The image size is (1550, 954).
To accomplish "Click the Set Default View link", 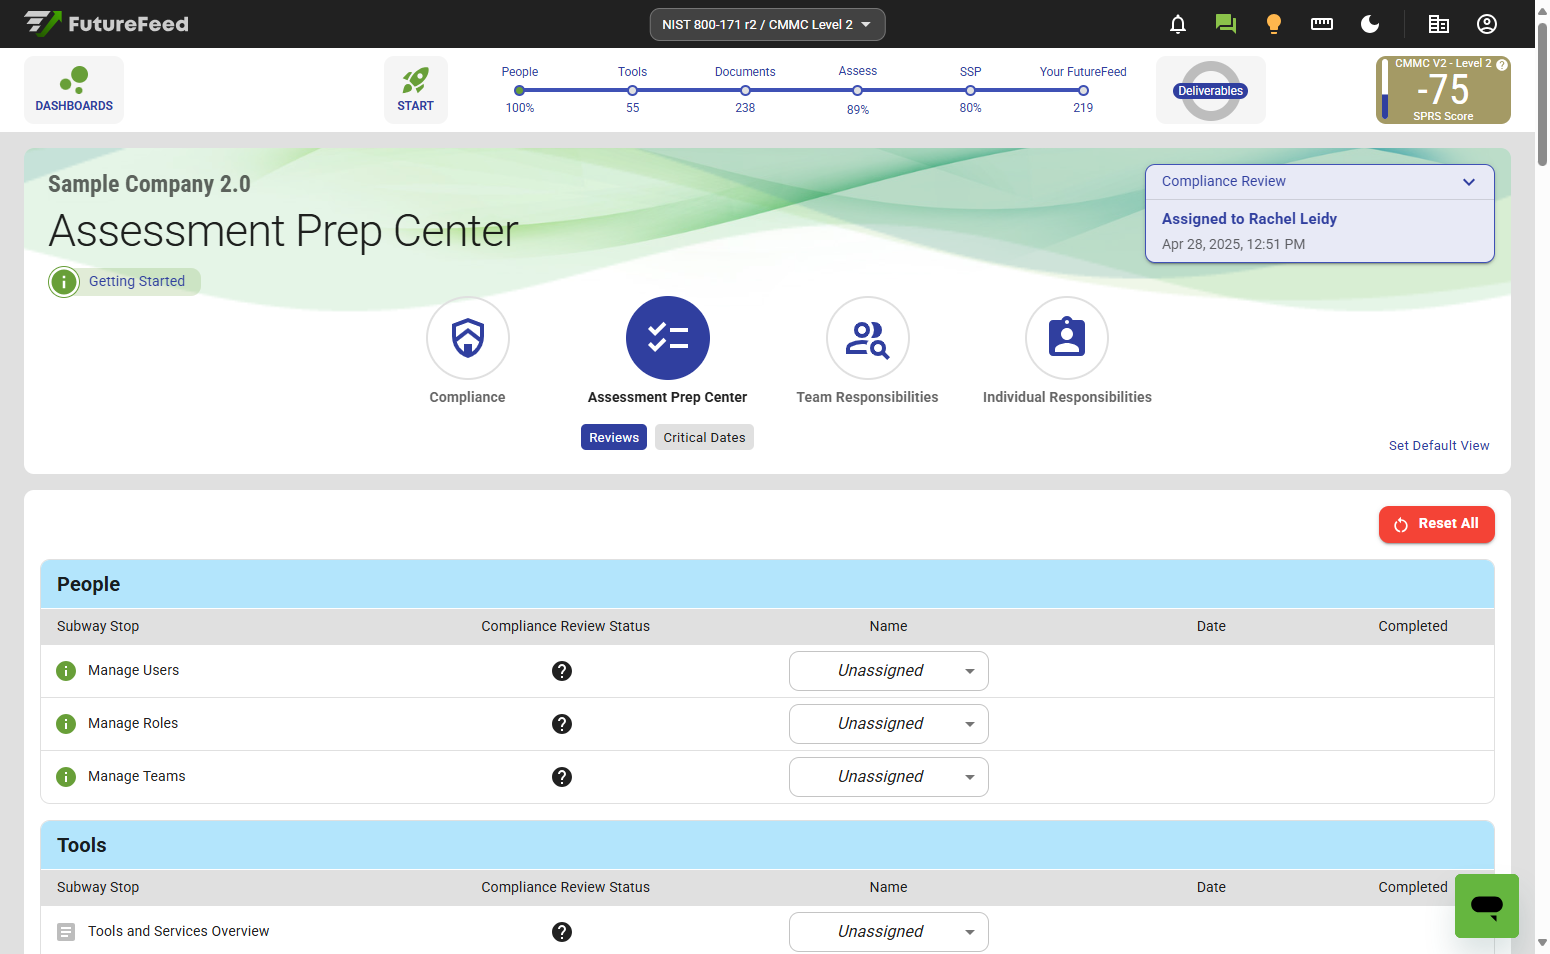I will coord(1438,446).
